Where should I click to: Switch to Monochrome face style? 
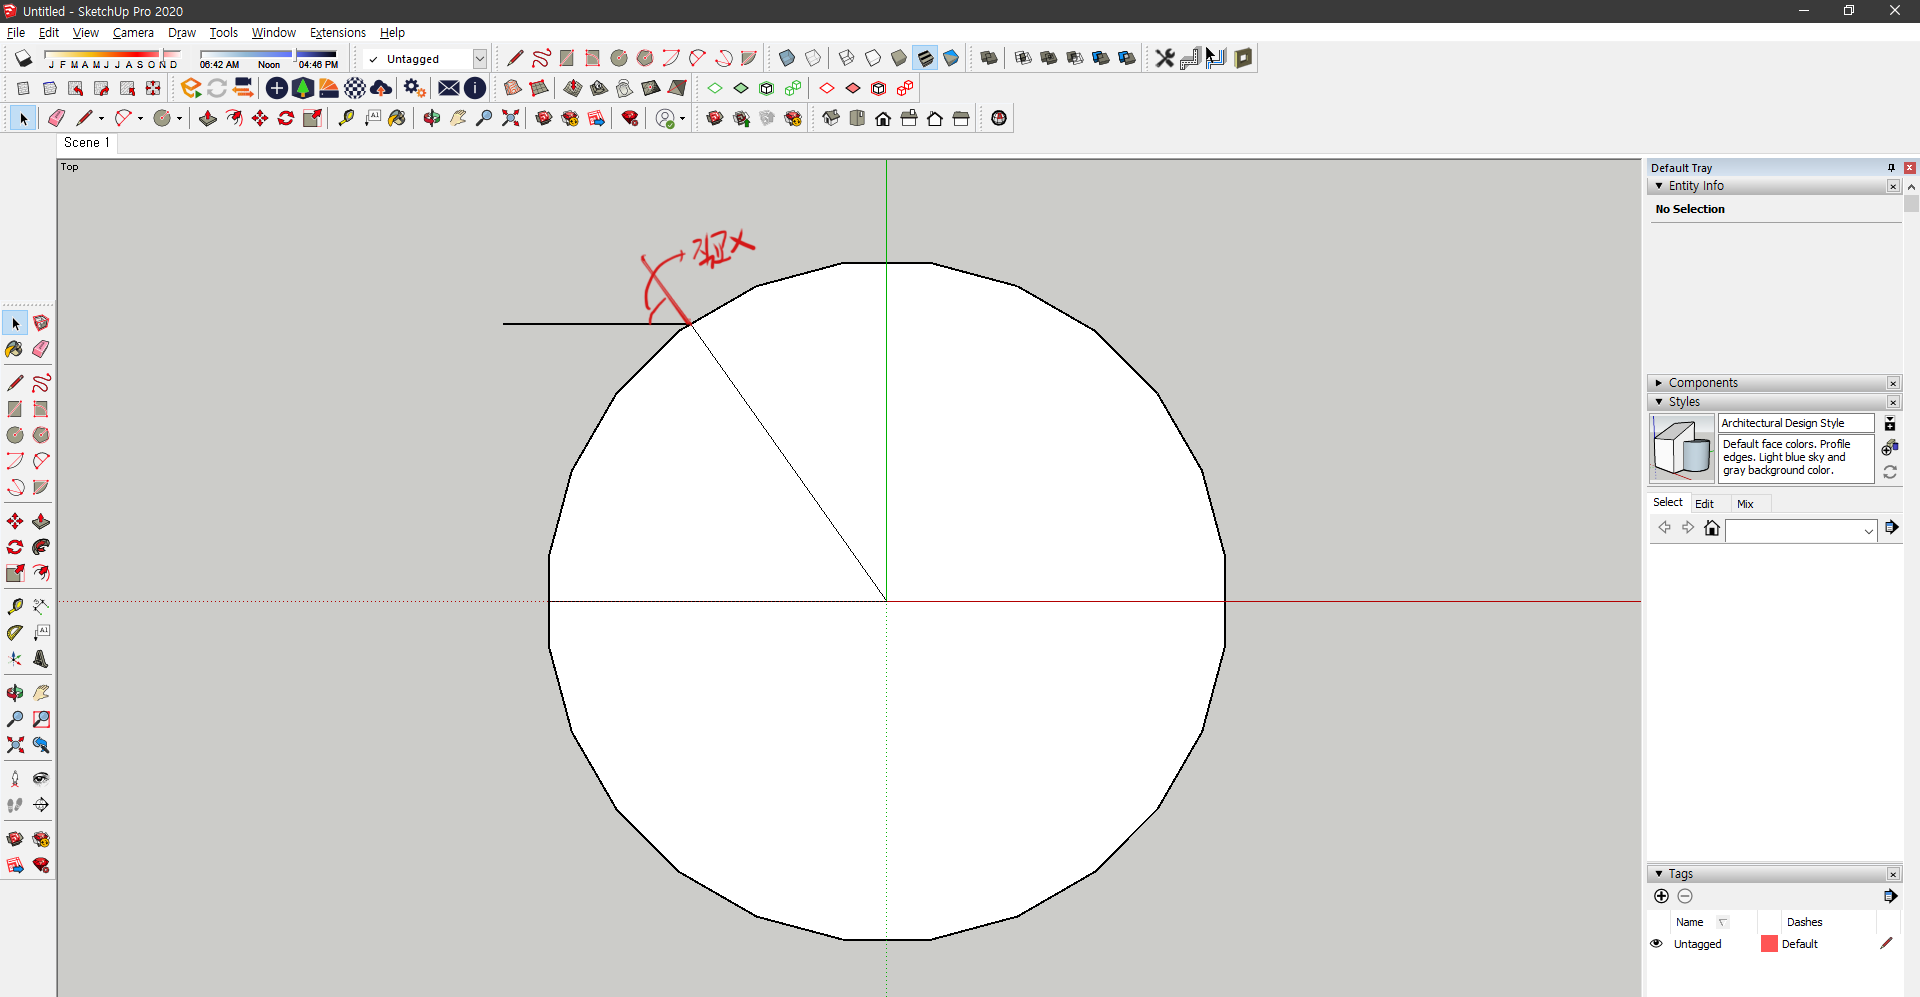(x=951, y=58)
